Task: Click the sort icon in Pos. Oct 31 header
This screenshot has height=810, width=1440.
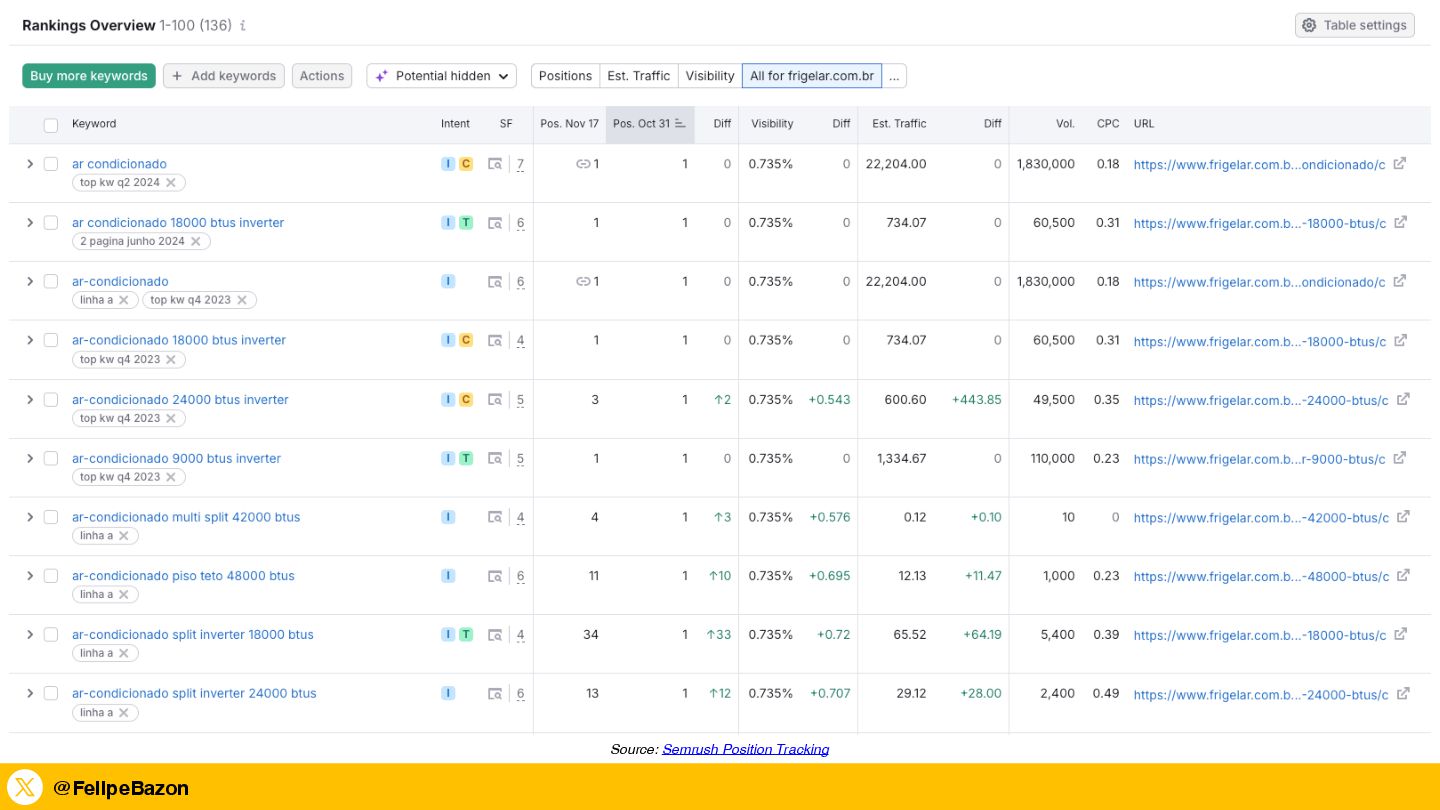Action: click(680, 124)
